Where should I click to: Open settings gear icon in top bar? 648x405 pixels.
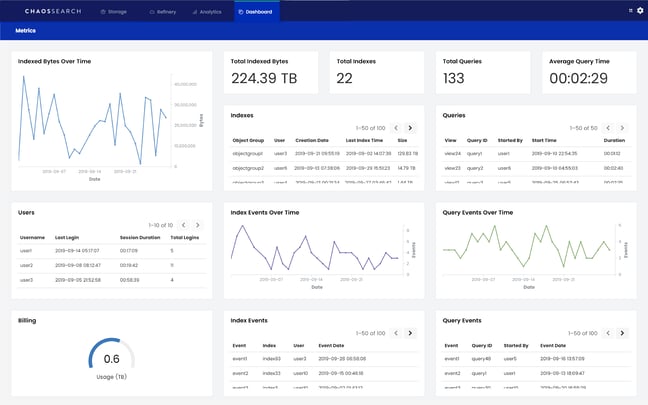pyautogui.click(x=640, y=11)
